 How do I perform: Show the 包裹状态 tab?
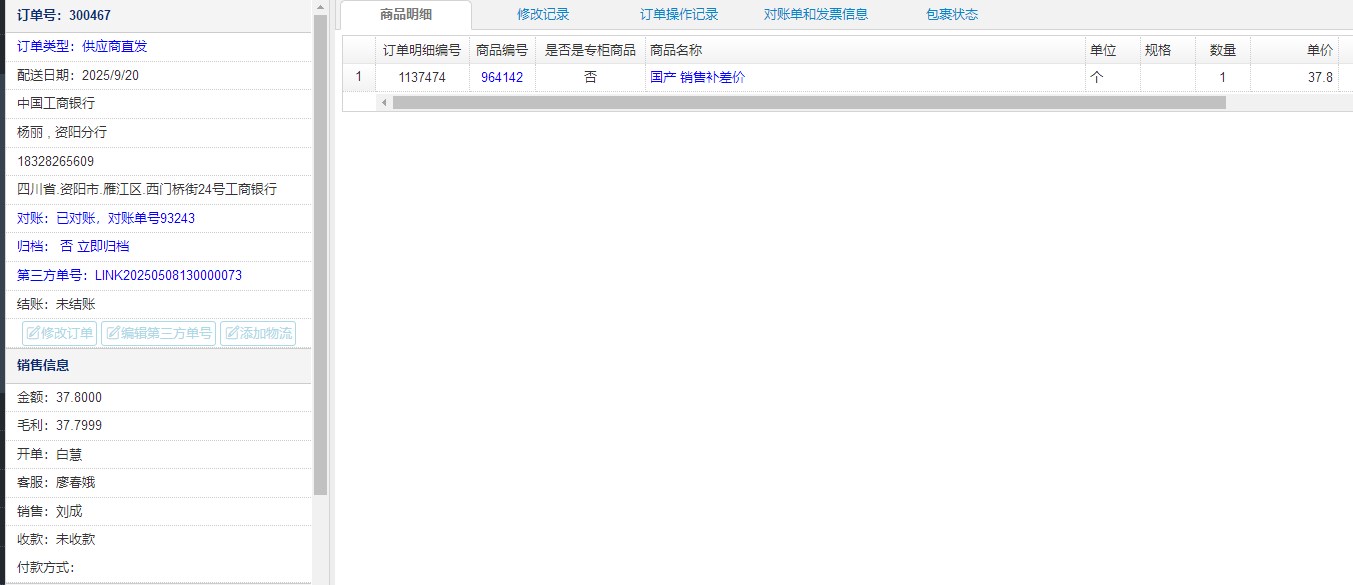(951, 15)
